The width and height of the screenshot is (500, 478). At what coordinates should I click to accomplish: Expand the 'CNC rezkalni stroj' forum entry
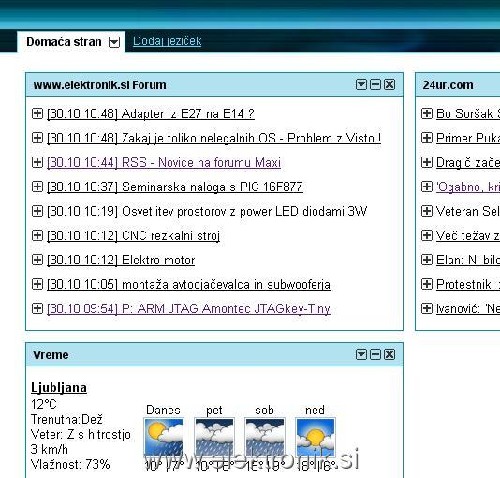37,235
